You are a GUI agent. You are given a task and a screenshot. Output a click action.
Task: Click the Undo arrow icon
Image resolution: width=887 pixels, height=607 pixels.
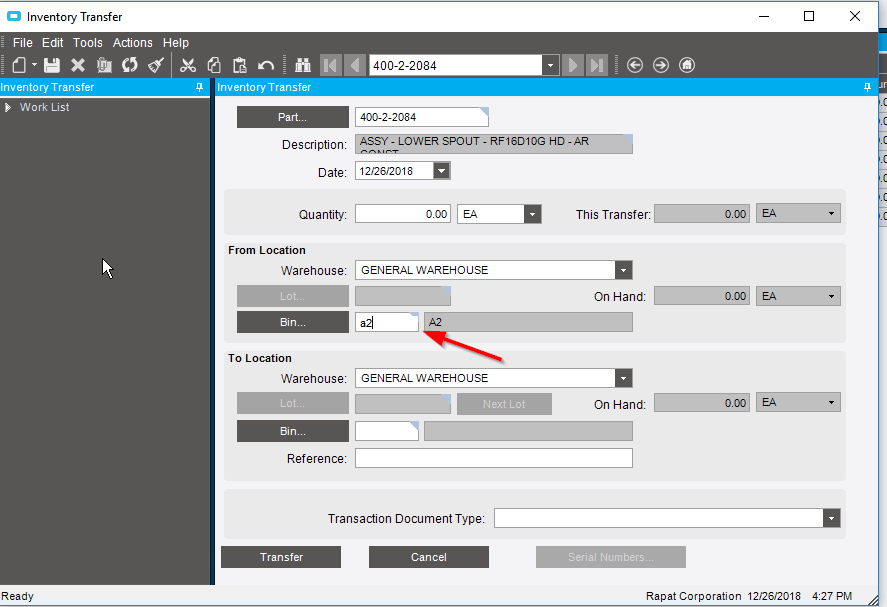pos(266,65)
